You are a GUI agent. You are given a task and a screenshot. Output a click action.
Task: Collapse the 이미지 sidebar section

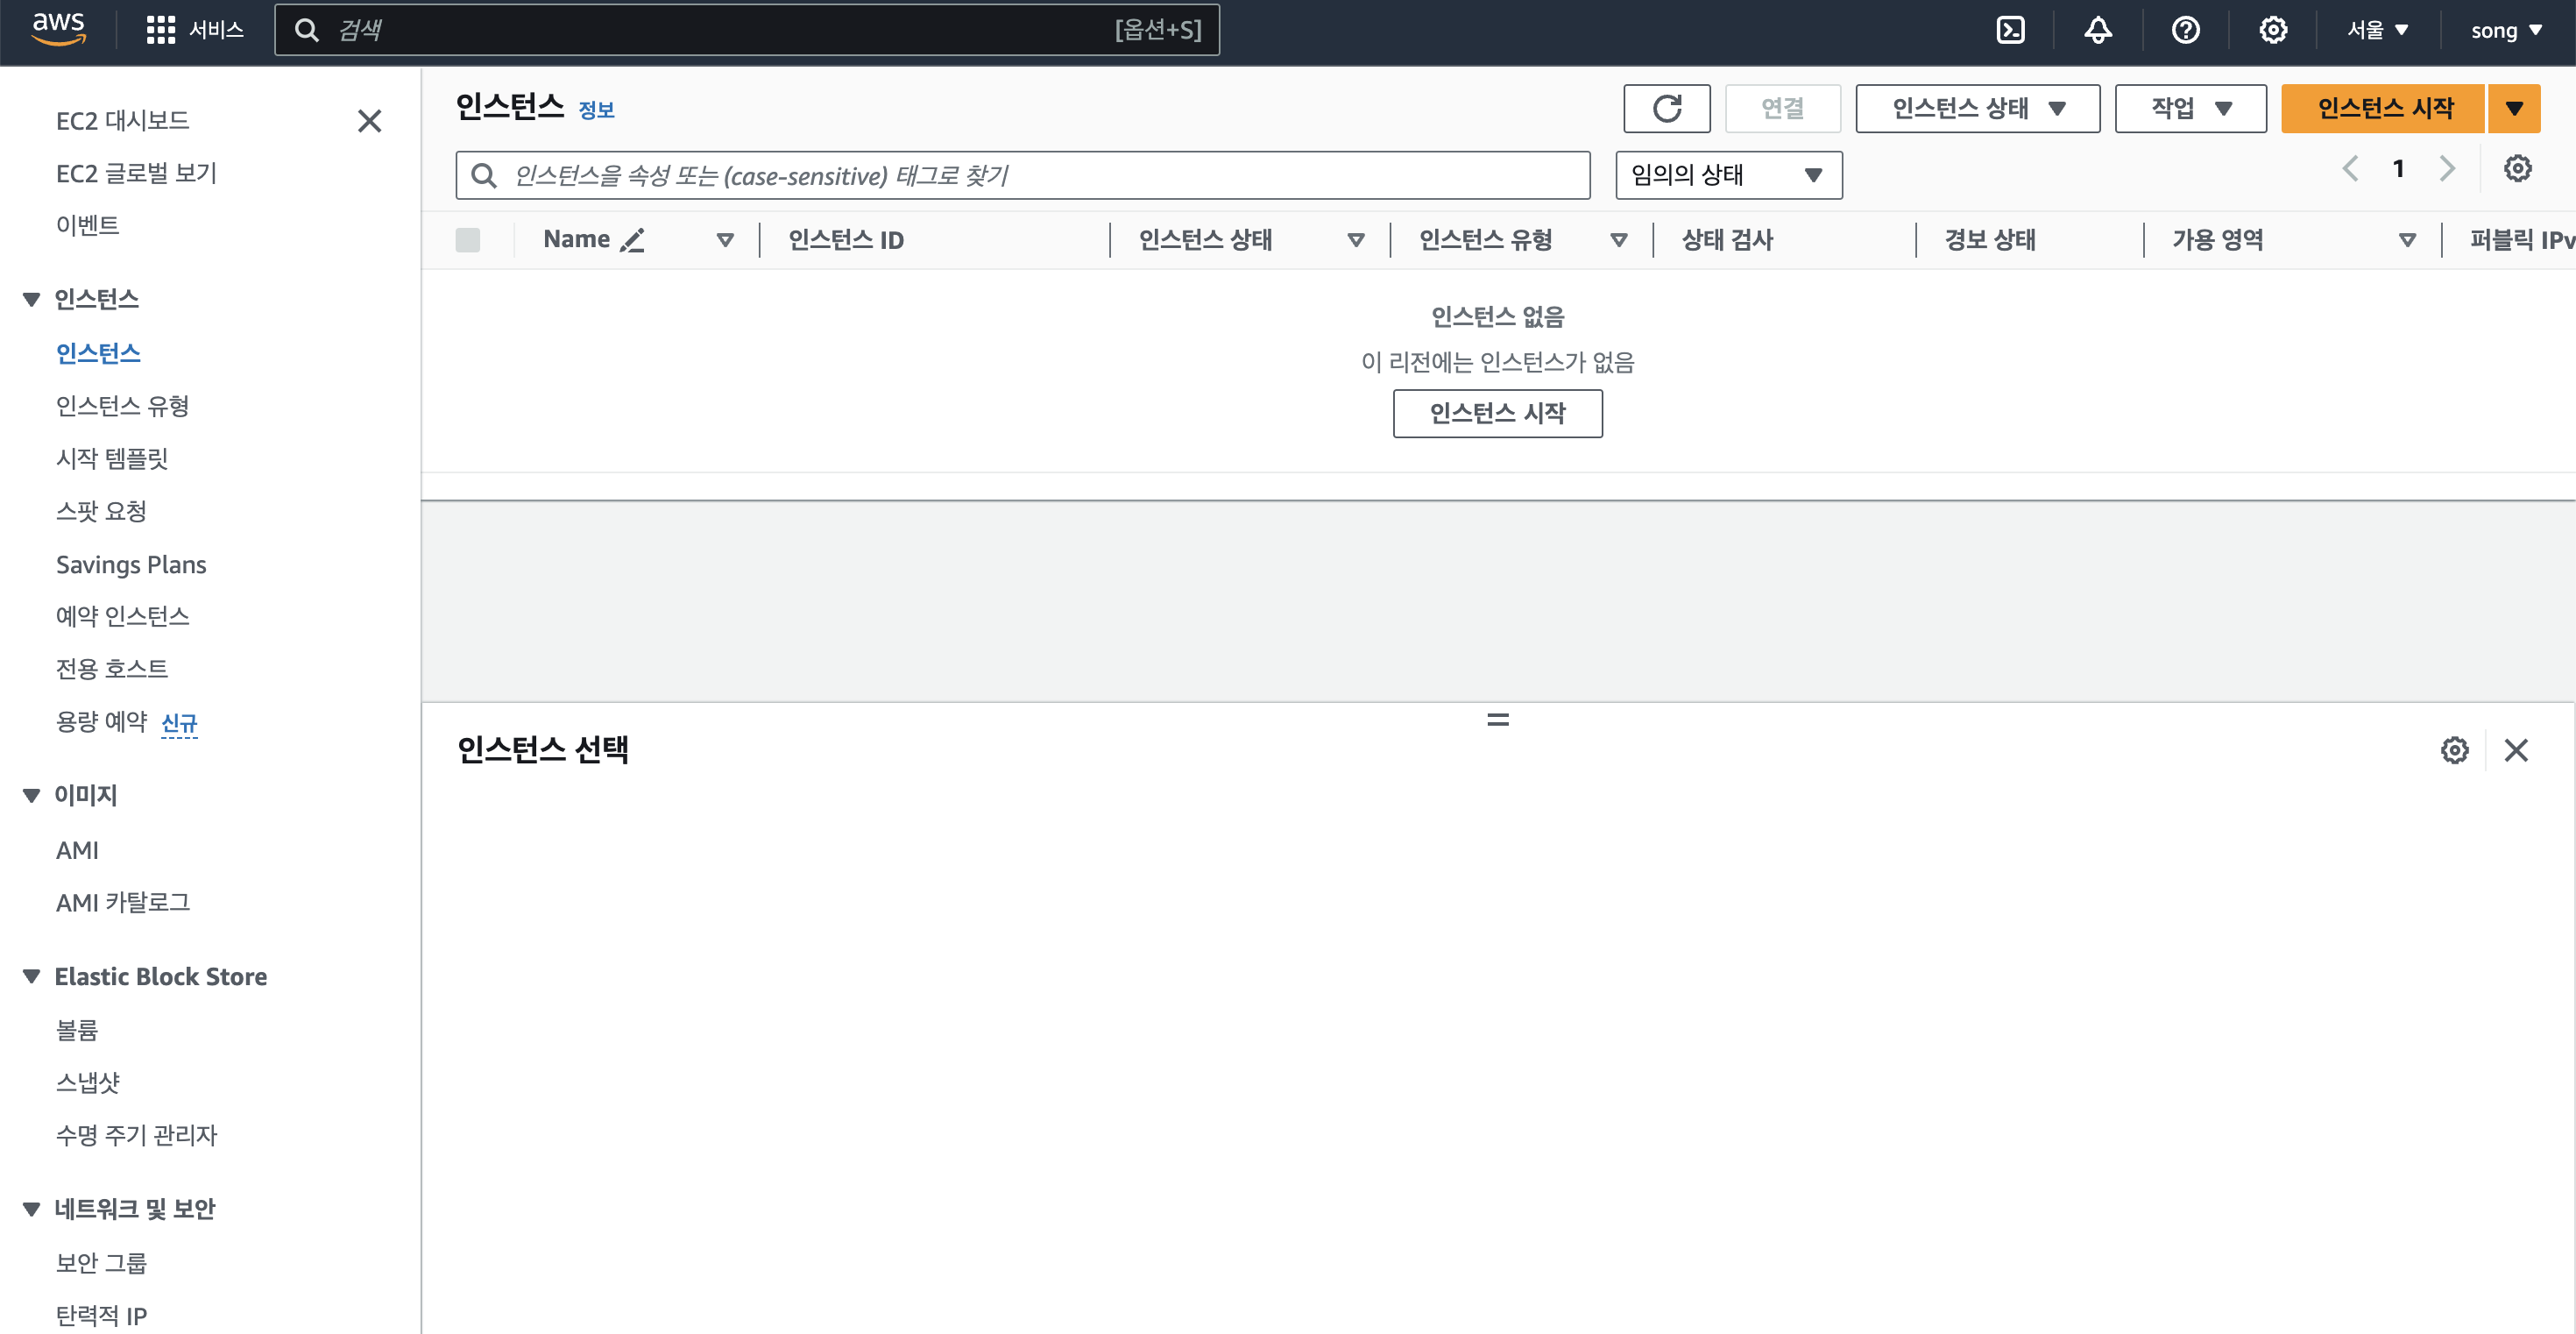pyautogui.click(x=32, y=795)
